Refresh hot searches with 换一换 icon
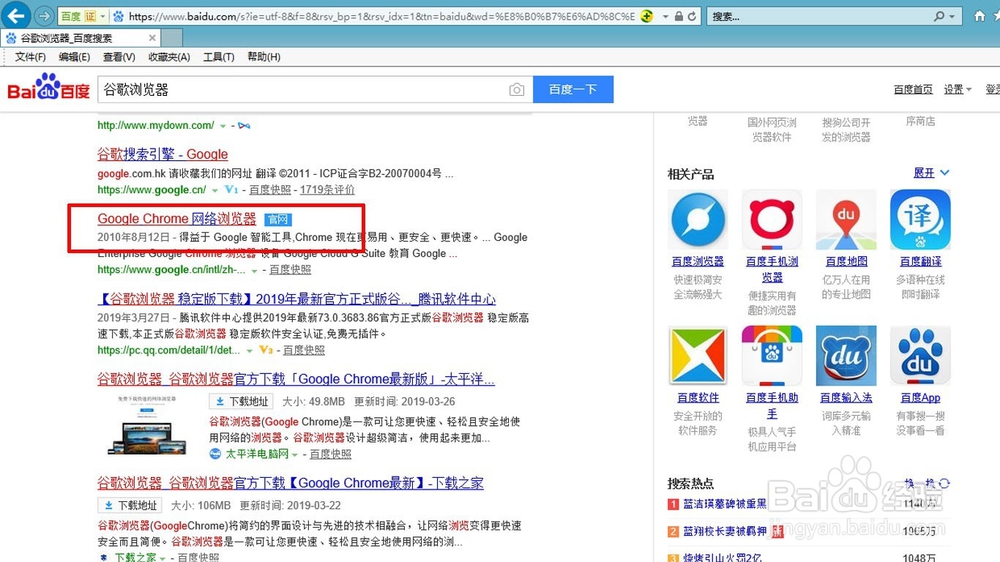1000x562 pixels. 944,484
